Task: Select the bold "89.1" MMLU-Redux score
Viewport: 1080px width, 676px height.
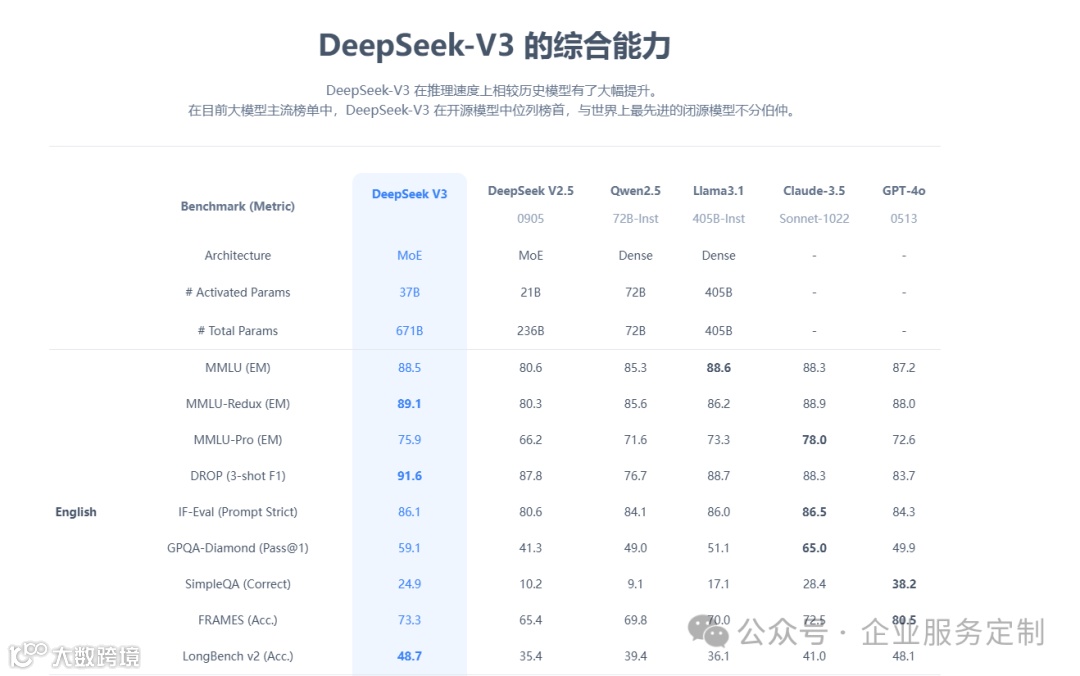Action: (x=409, y=404)
